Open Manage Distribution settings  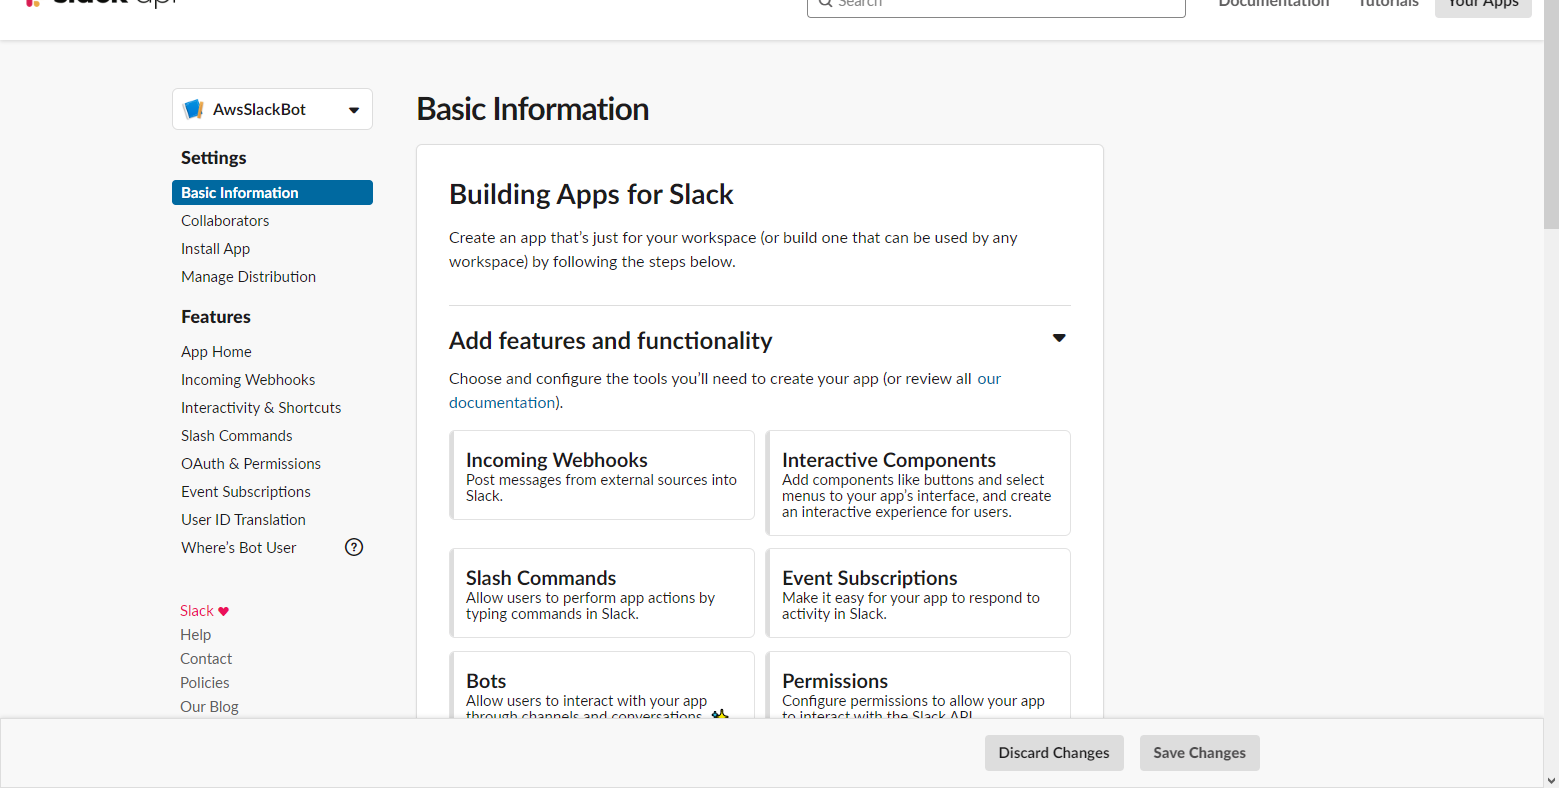coord(248,276)
